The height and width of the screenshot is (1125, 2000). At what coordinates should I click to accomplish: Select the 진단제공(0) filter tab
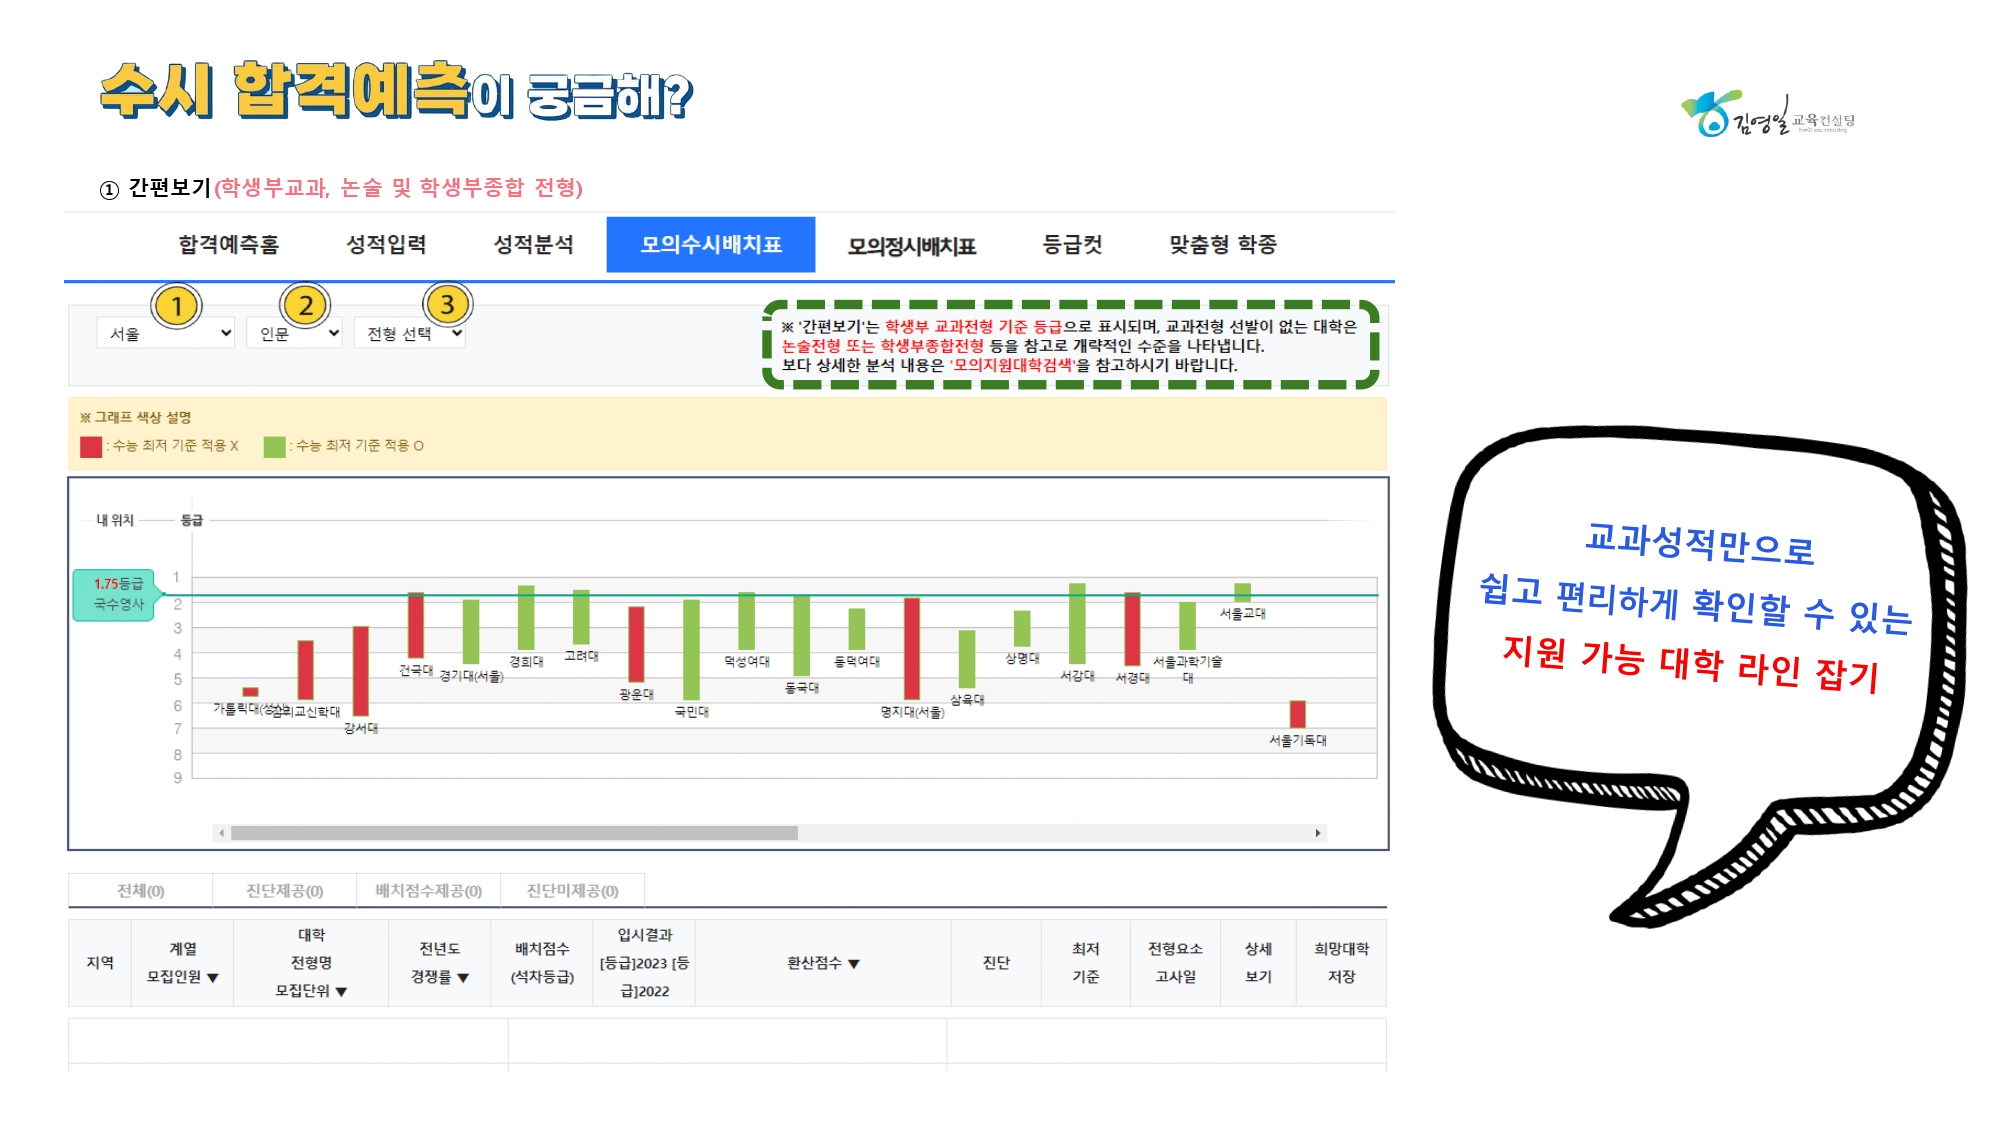284,891
